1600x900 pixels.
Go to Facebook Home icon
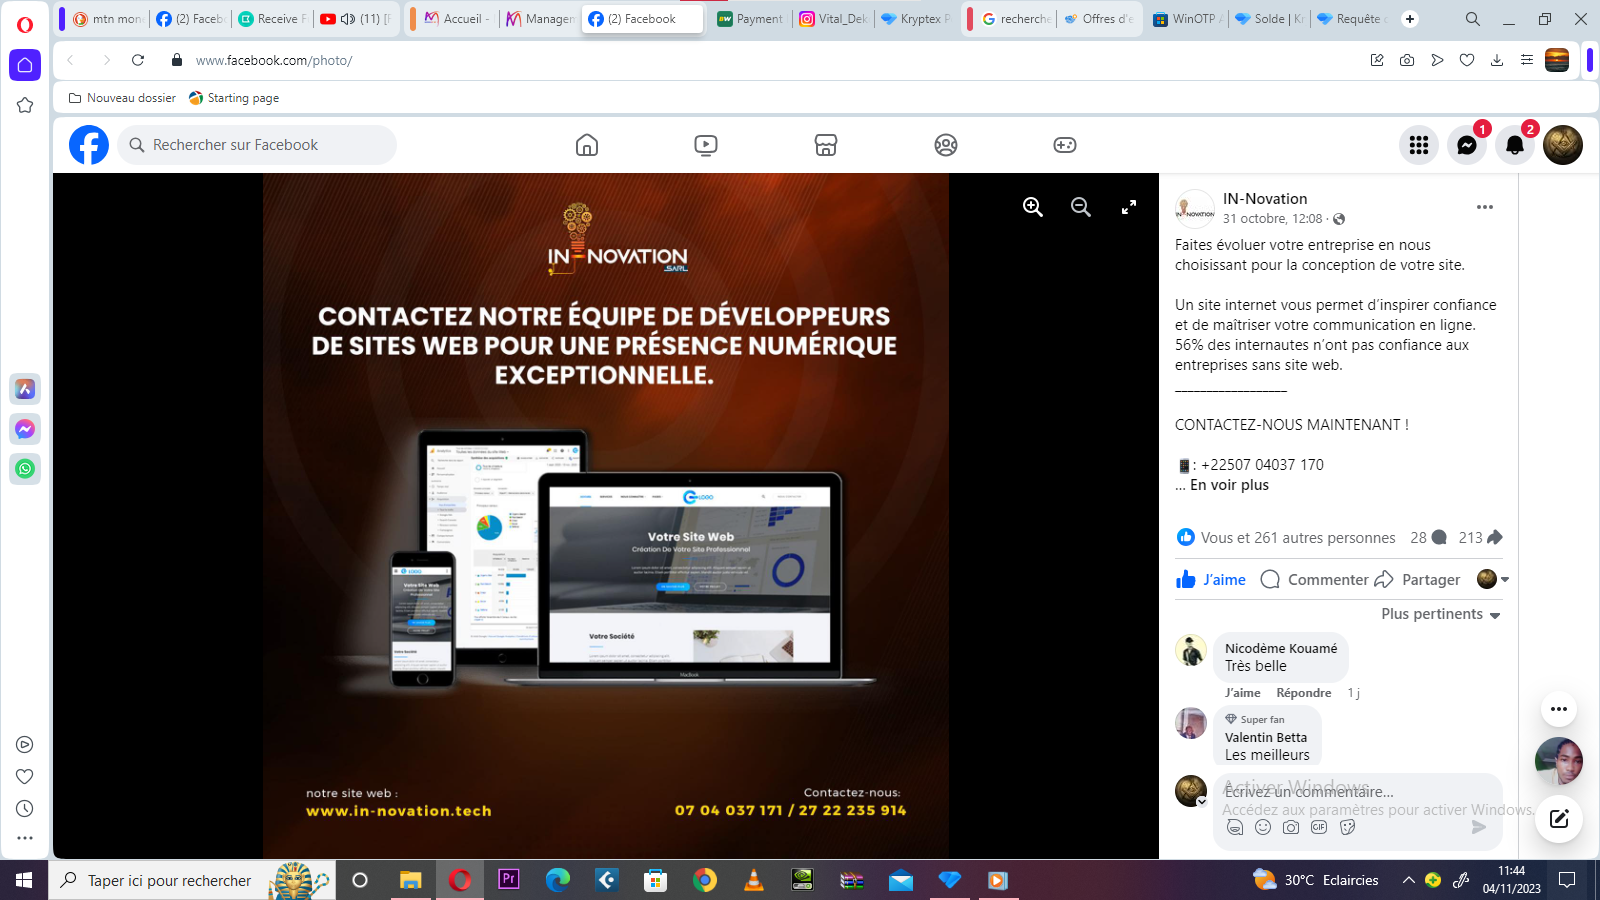click(587, 145)
